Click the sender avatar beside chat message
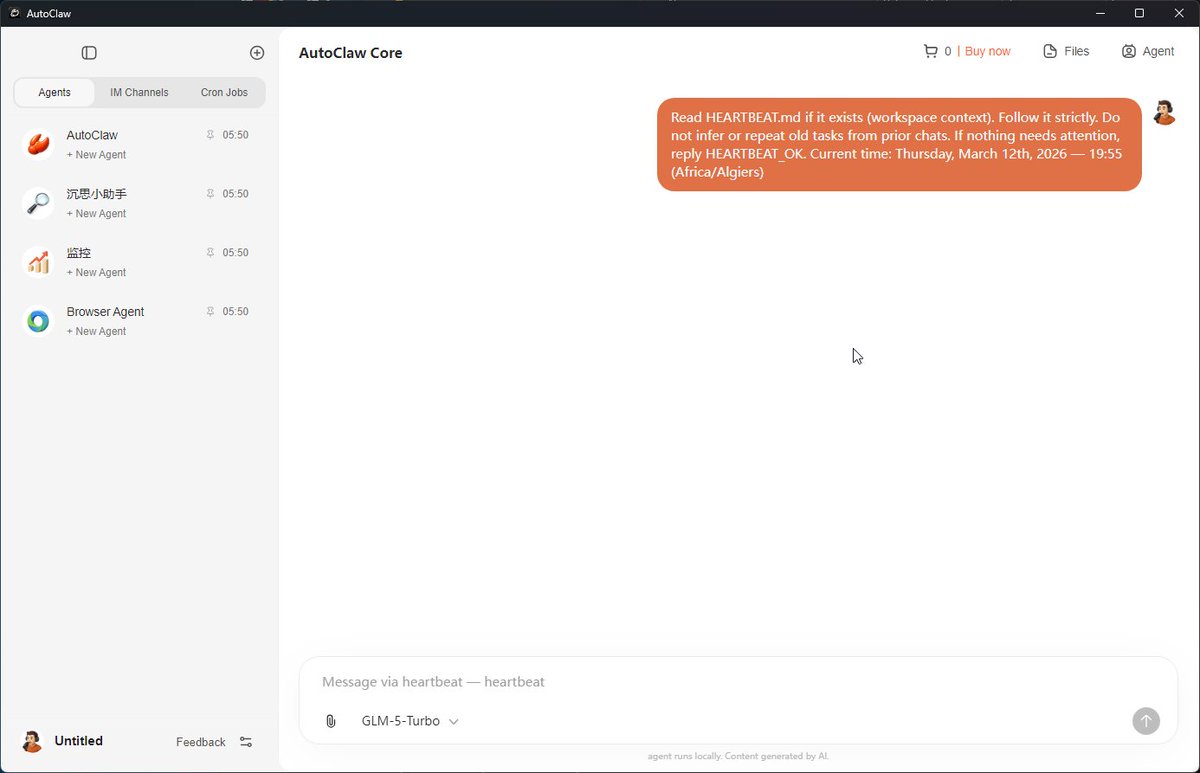This screenshot has width=1200, height=773. click(1163, 112)
